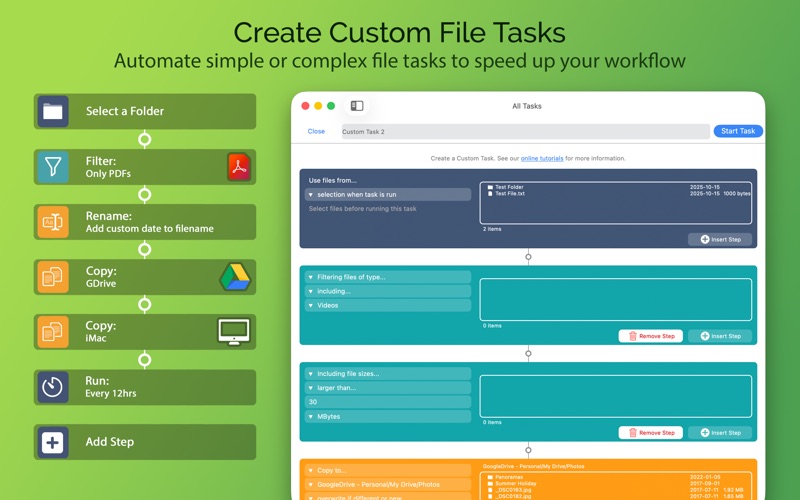Click the empty file type filter results list

[x=615, y=299]
